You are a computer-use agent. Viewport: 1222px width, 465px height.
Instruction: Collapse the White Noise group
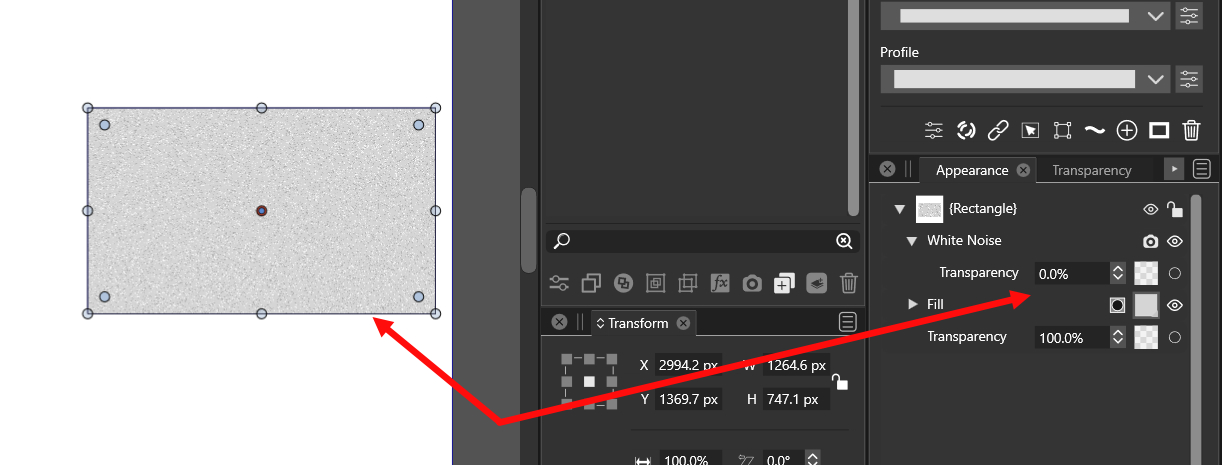[911, 241]
